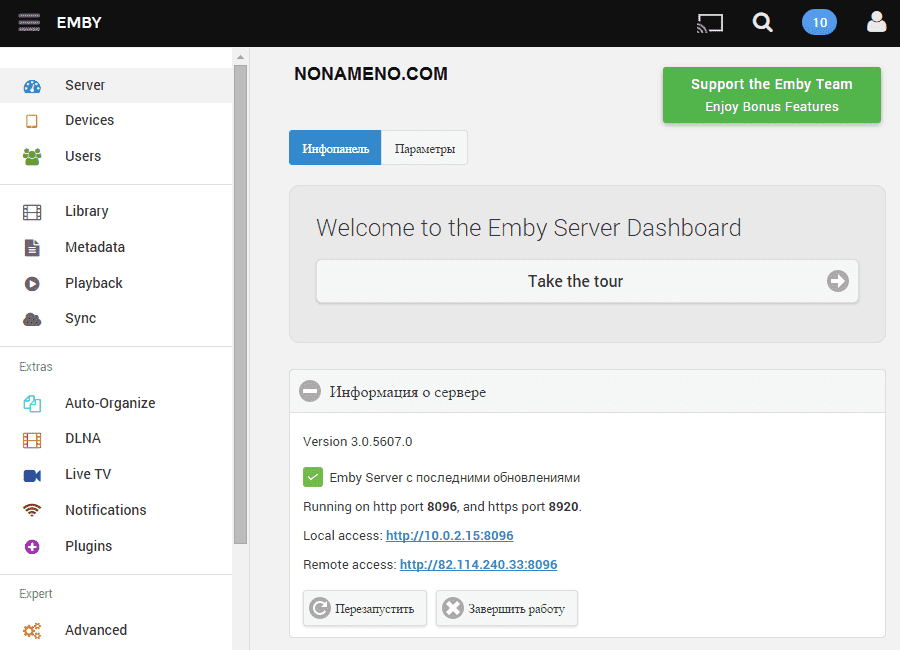Open the user profile icon
Screen dimensions: 900x650
coord(876,22)
